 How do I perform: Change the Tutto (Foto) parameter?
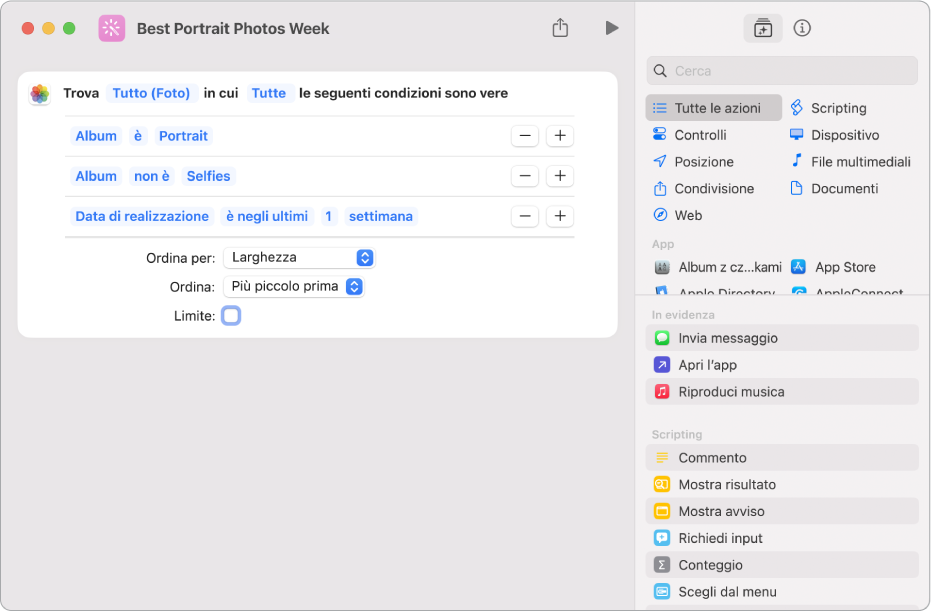(x=151, y=93)
